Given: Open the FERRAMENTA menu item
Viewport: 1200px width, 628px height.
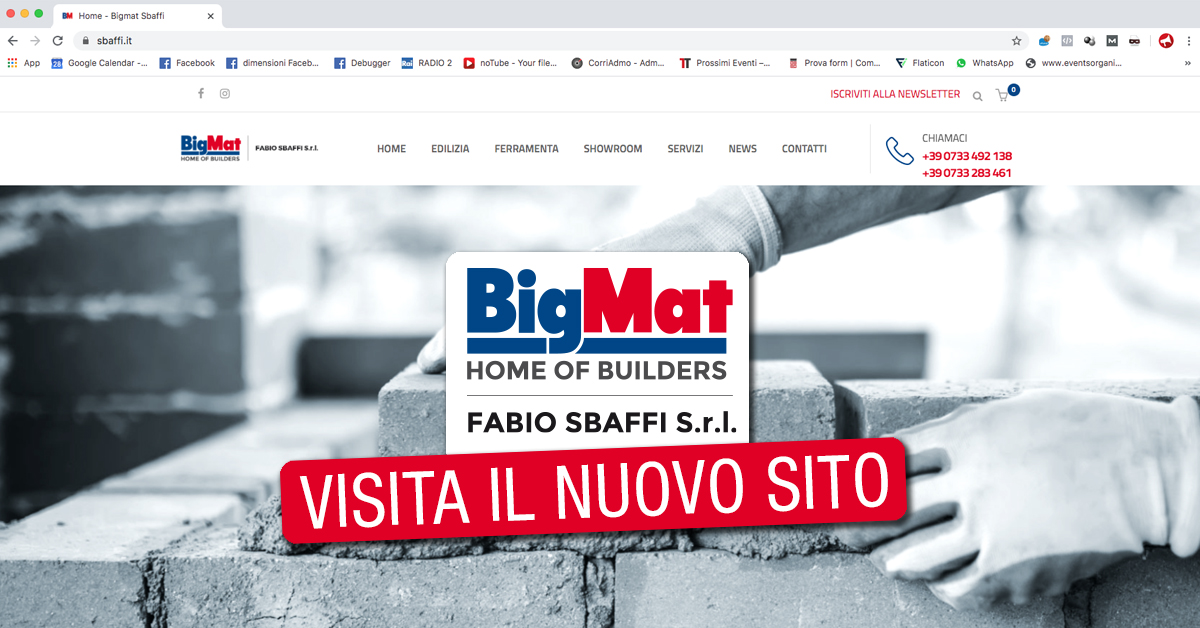Looking at the screenshot, I should tap(526, 149).
